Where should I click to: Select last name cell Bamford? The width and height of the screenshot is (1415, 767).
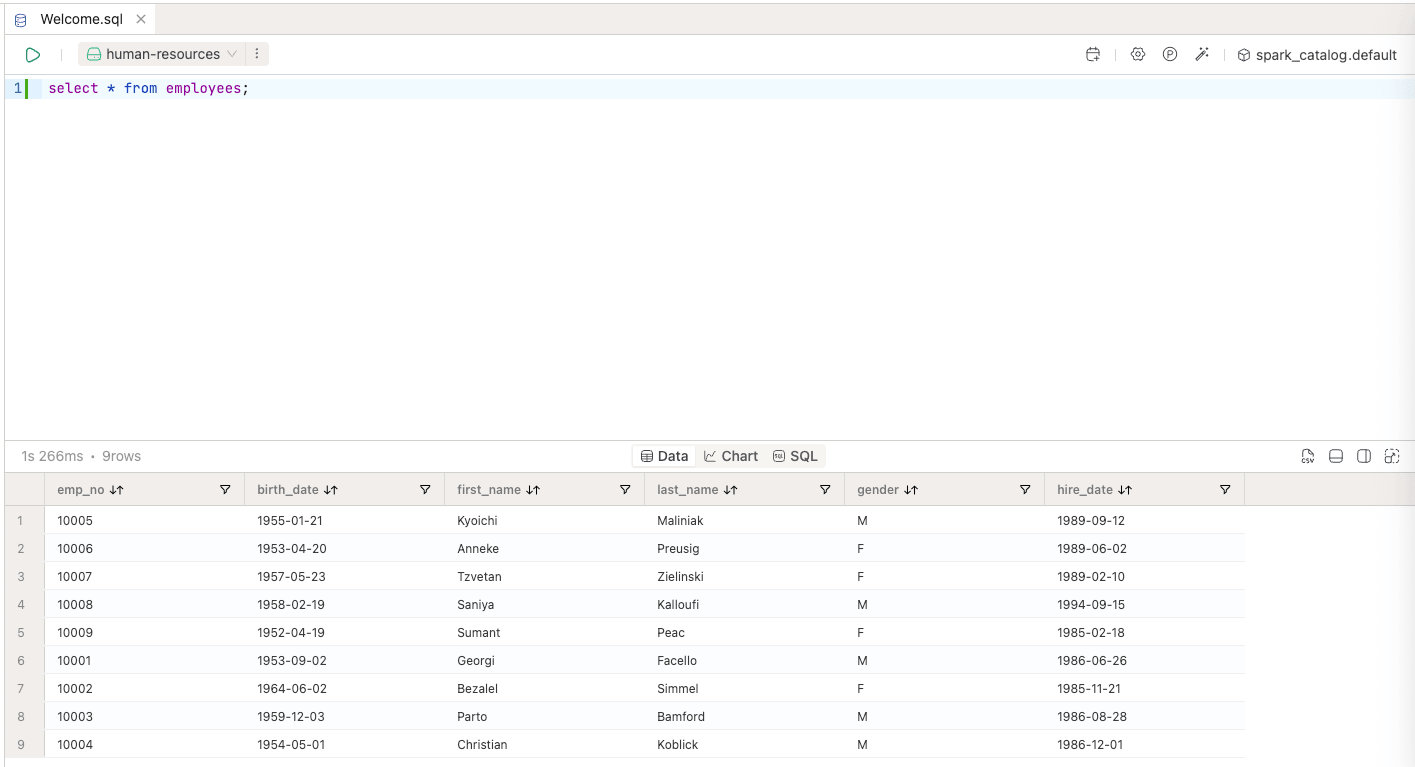click(744, 717)
